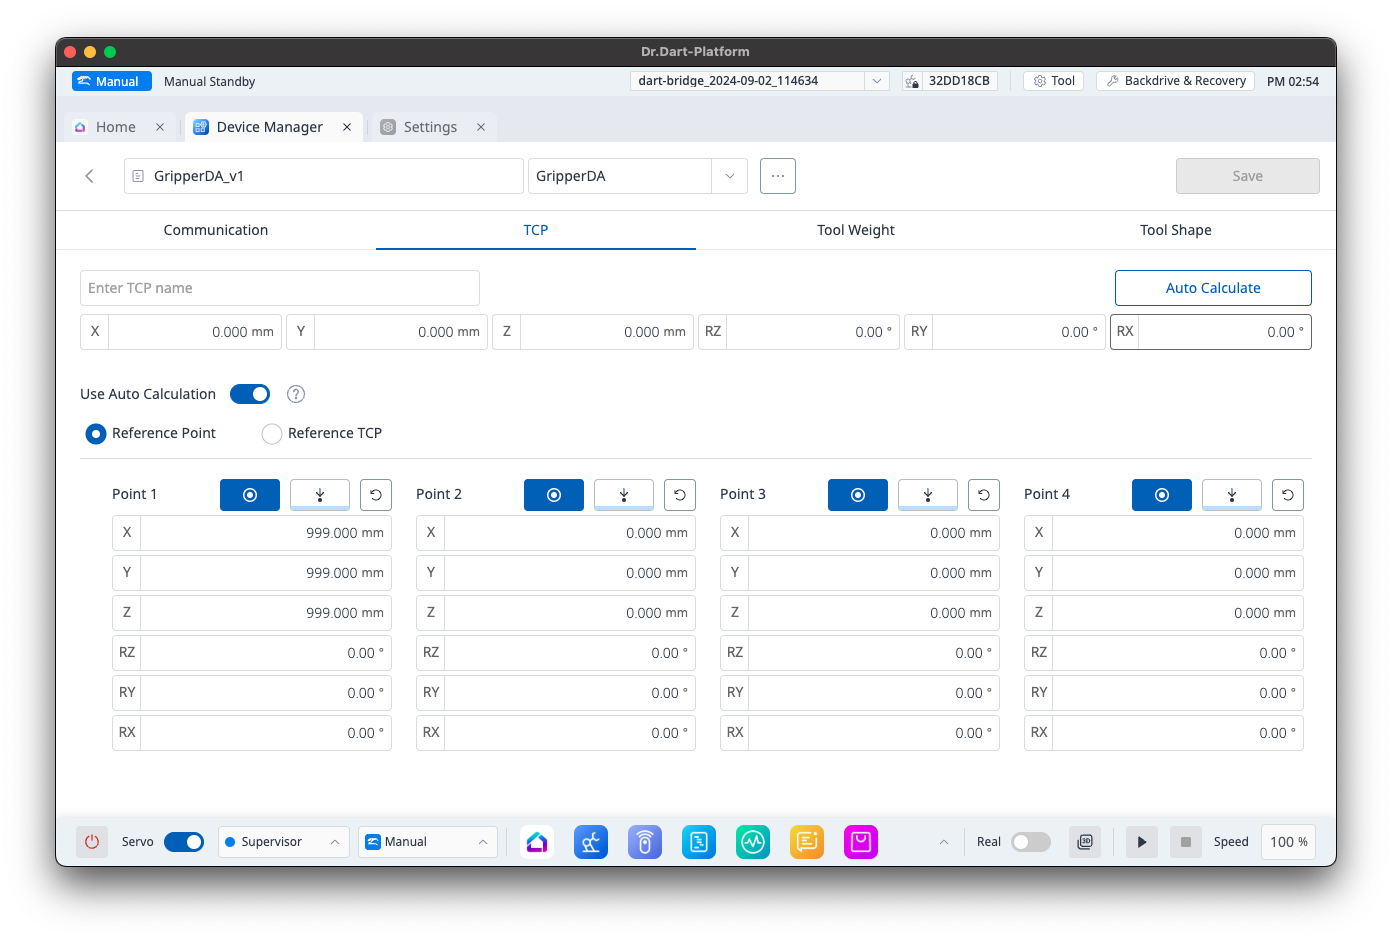Expand the dart-bridge connection dropdown
The height and width of the screenshot is (940, 1392).
876,81
